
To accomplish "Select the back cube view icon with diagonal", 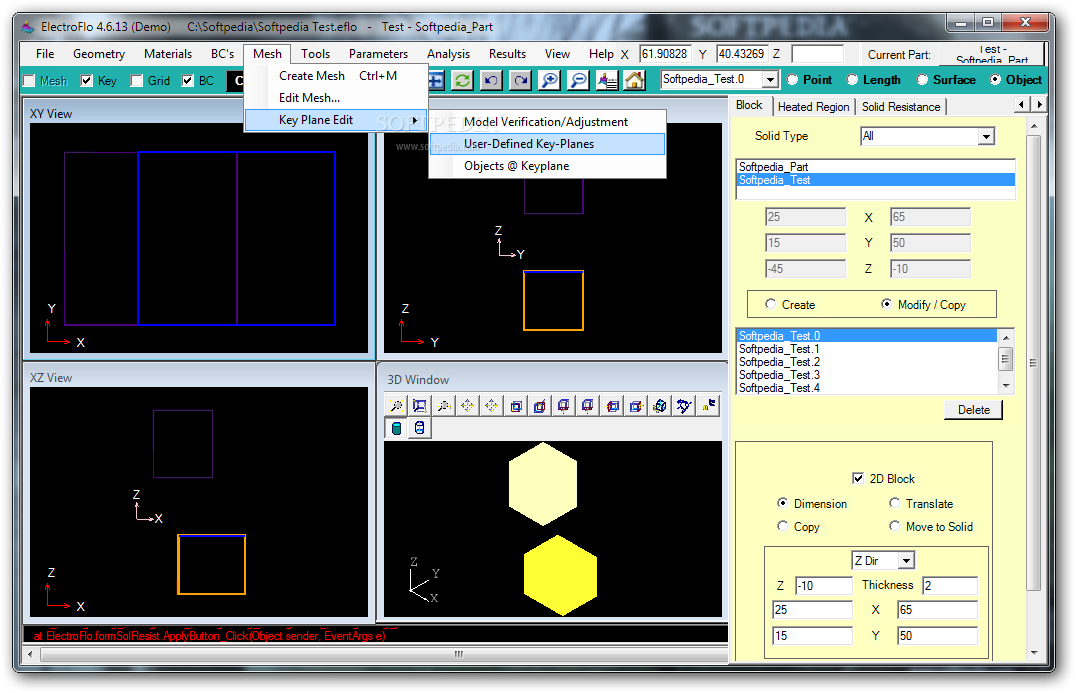I will (540, 406).
